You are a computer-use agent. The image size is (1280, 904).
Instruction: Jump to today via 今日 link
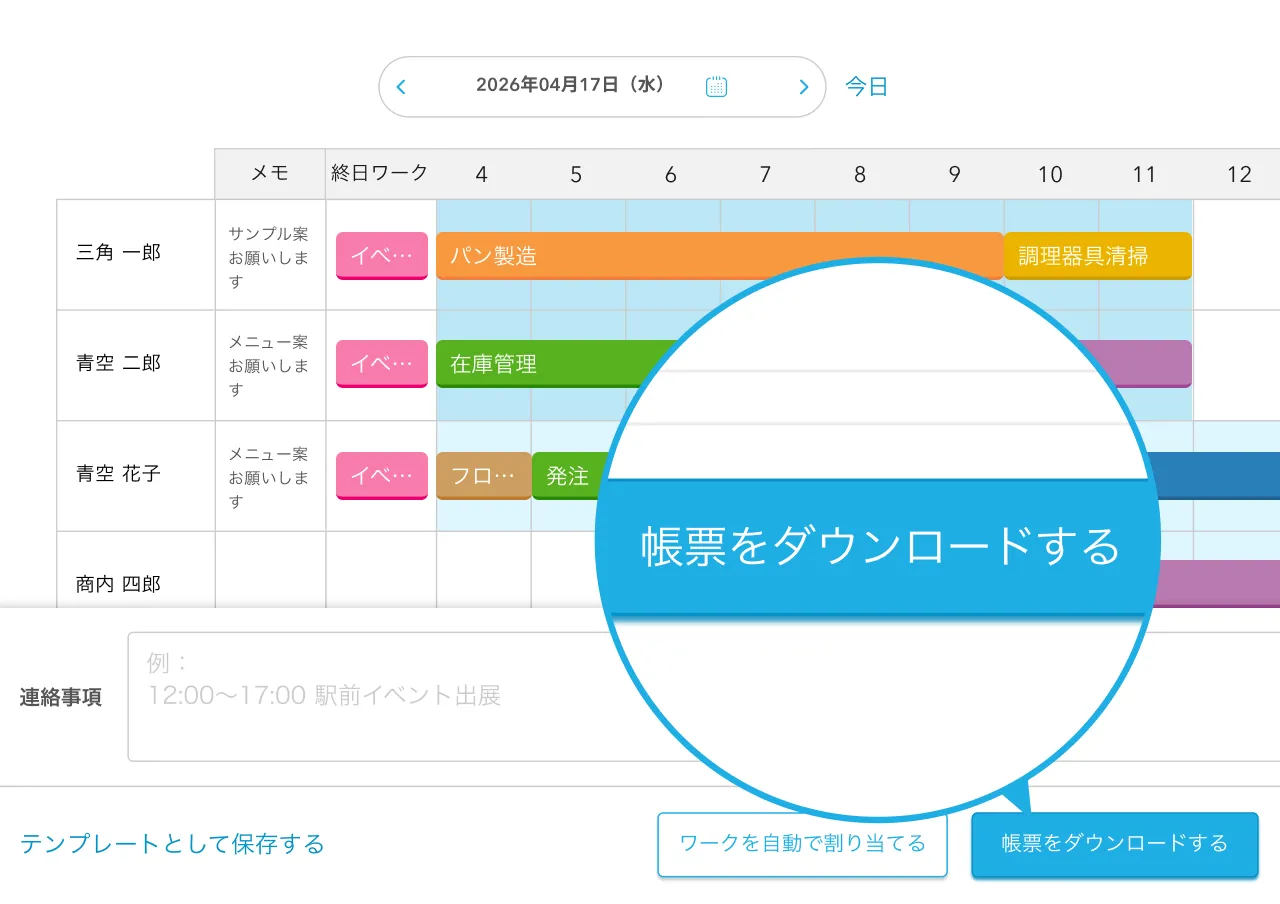point(867,87)
